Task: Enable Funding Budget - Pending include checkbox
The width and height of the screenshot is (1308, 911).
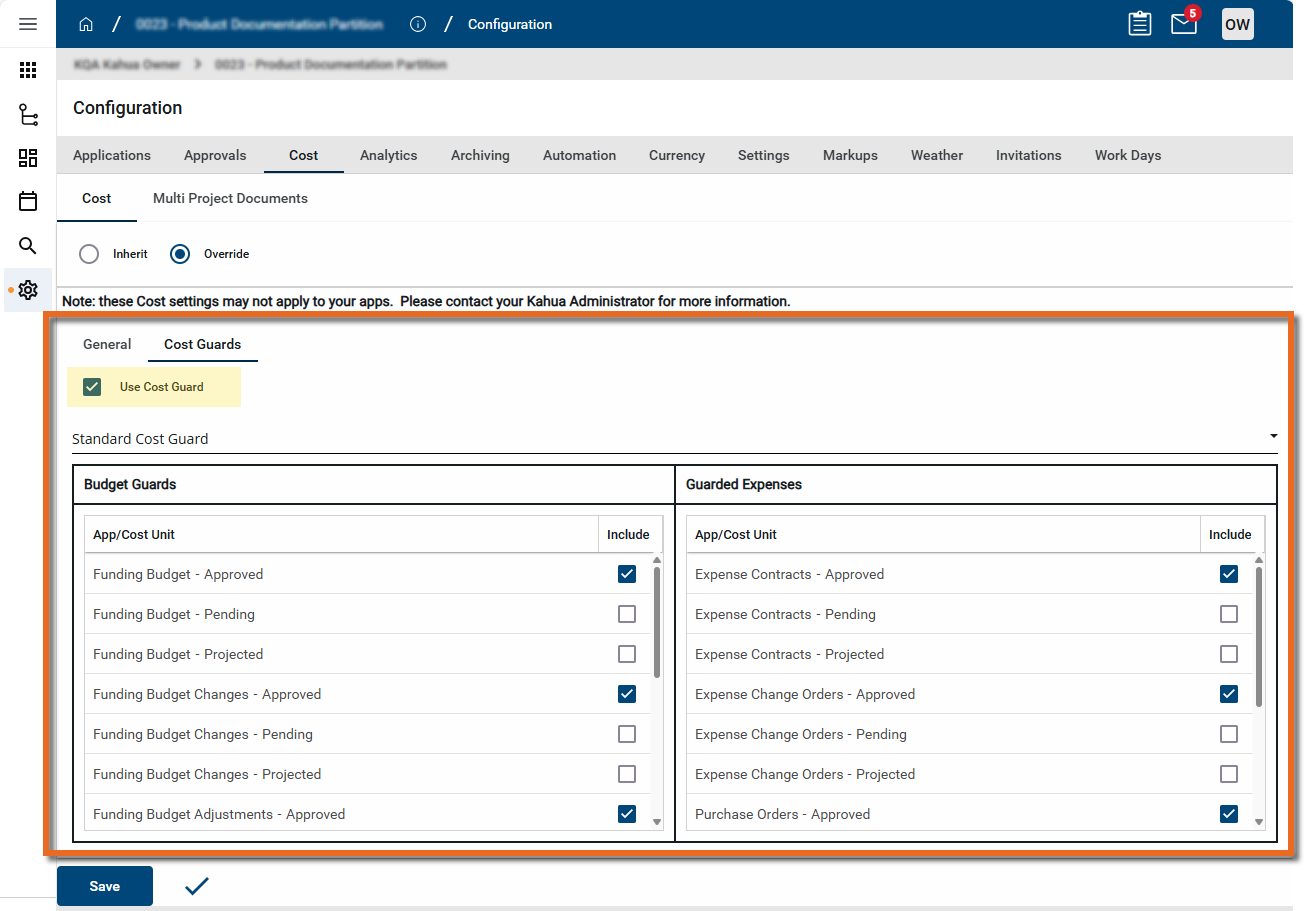Action: click(627, 614)
